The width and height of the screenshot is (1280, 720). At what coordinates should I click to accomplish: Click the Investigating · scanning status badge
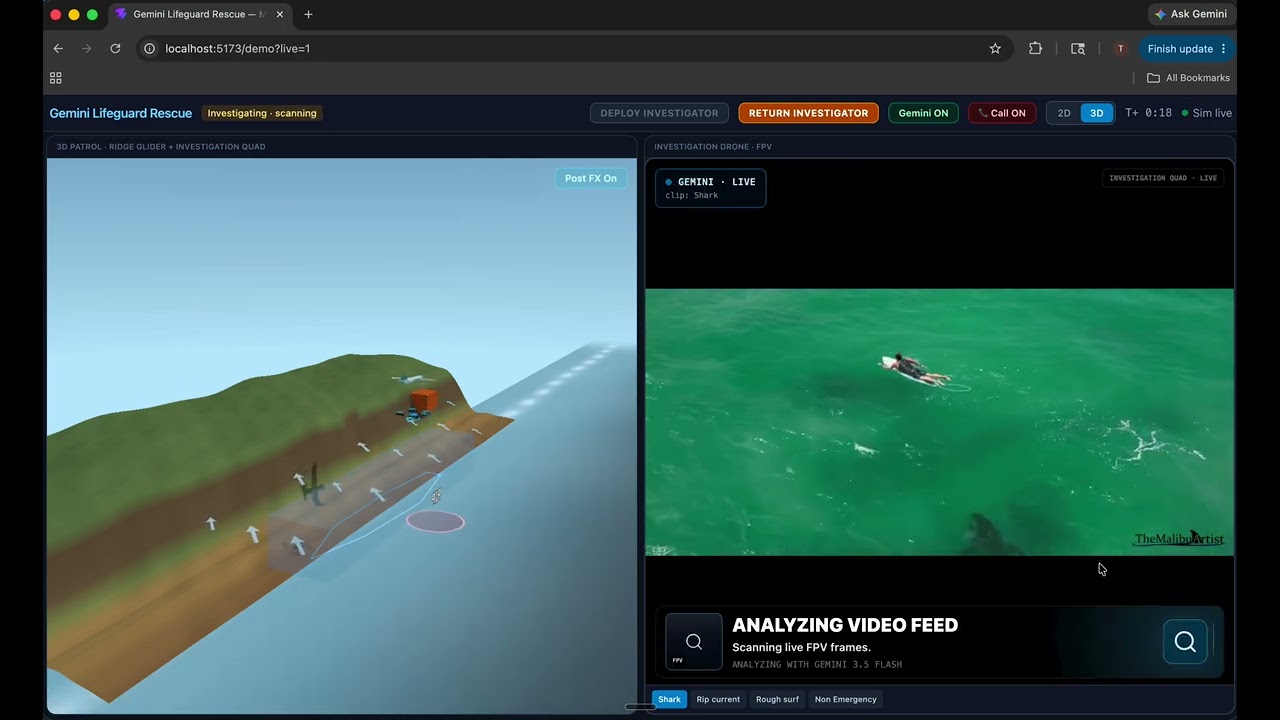pos(262,113)
